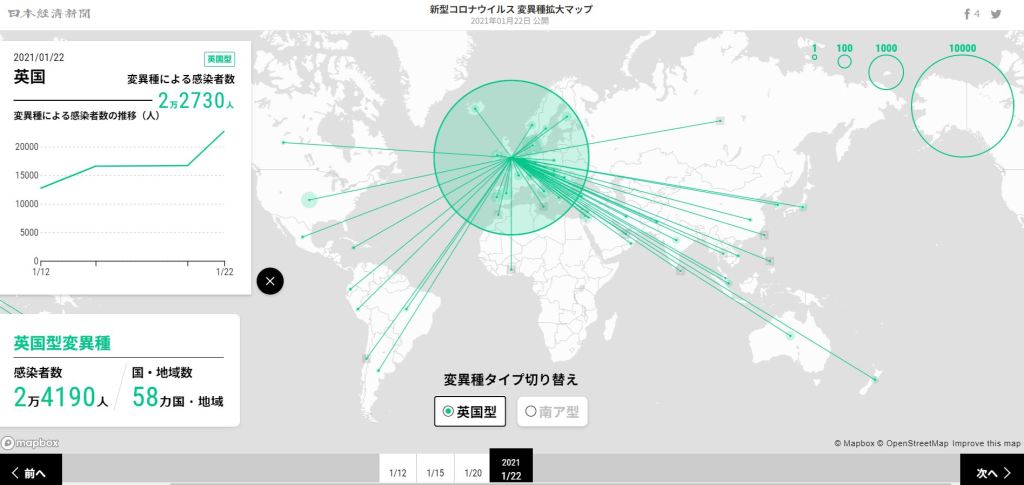Viewport: 1024px width, 485px height.
Task: Click the Mapbox logo
Action: coord(30,443)
